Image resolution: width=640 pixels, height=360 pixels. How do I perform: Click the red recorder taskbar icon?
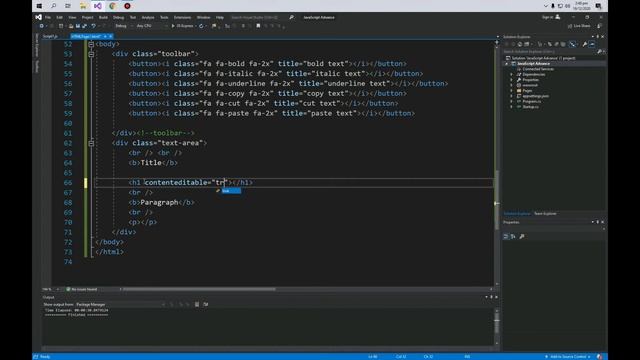tap(127, 6)
